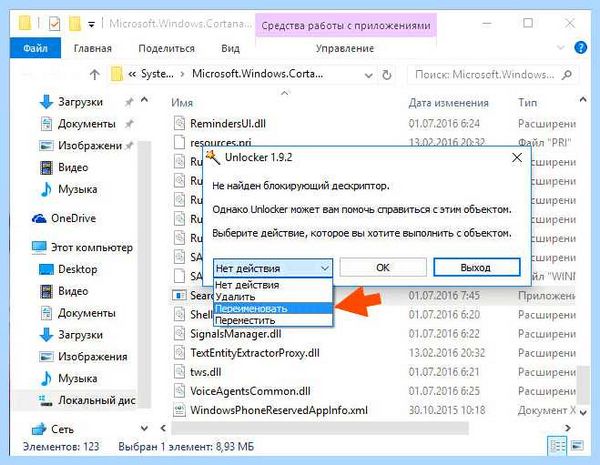Select Сеть in navigation pane
The height and width of the screenshot is (465, 600).
pyautogui.click(x=62, y=429)
